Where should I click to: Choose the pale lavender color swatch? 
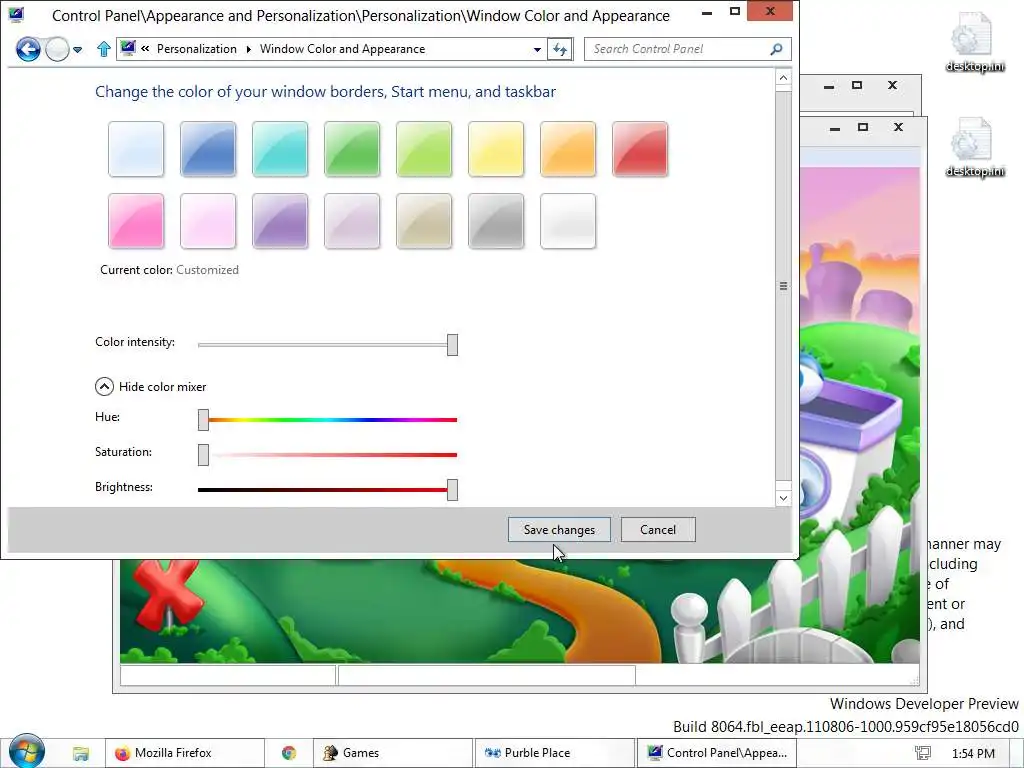[352, 221]
